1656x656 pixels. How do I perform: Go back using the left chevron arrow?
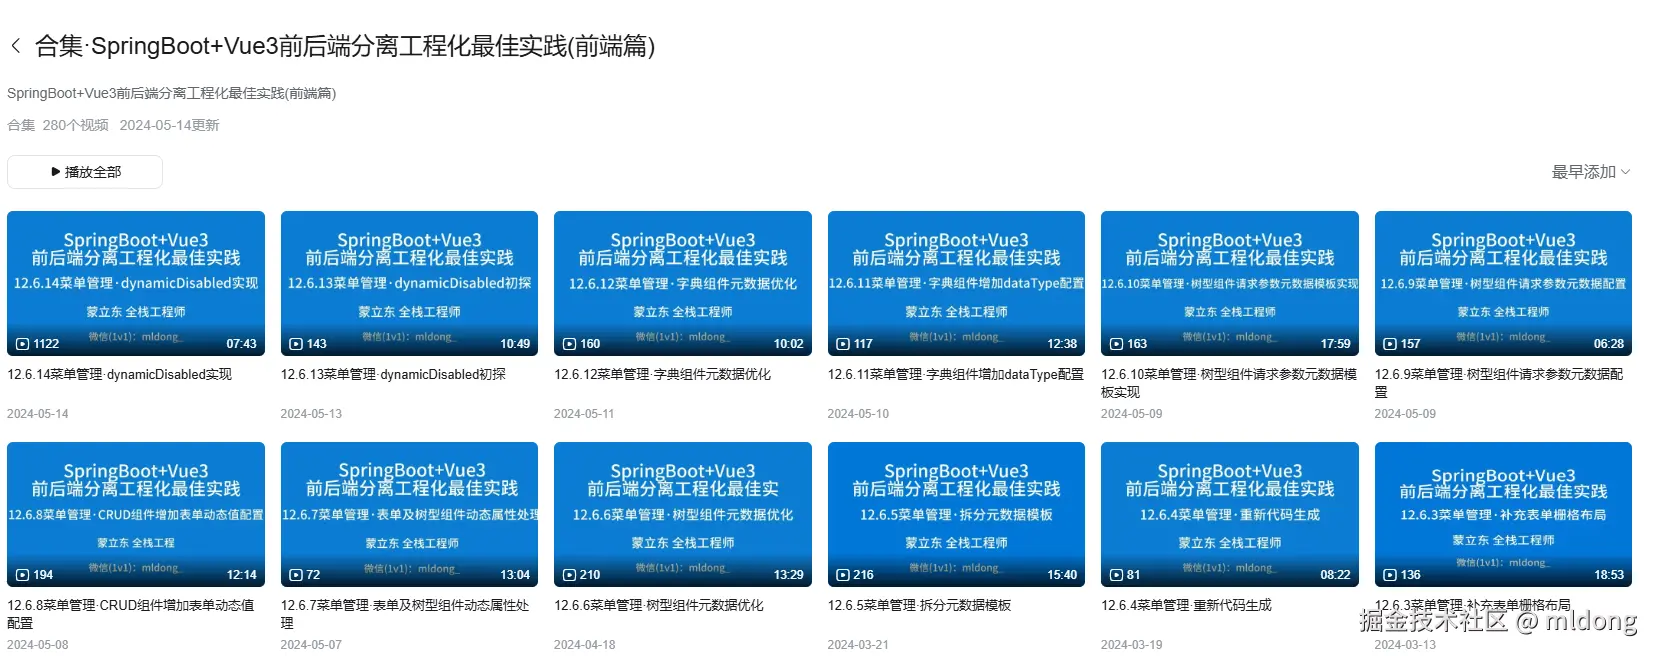click(16, 46)
